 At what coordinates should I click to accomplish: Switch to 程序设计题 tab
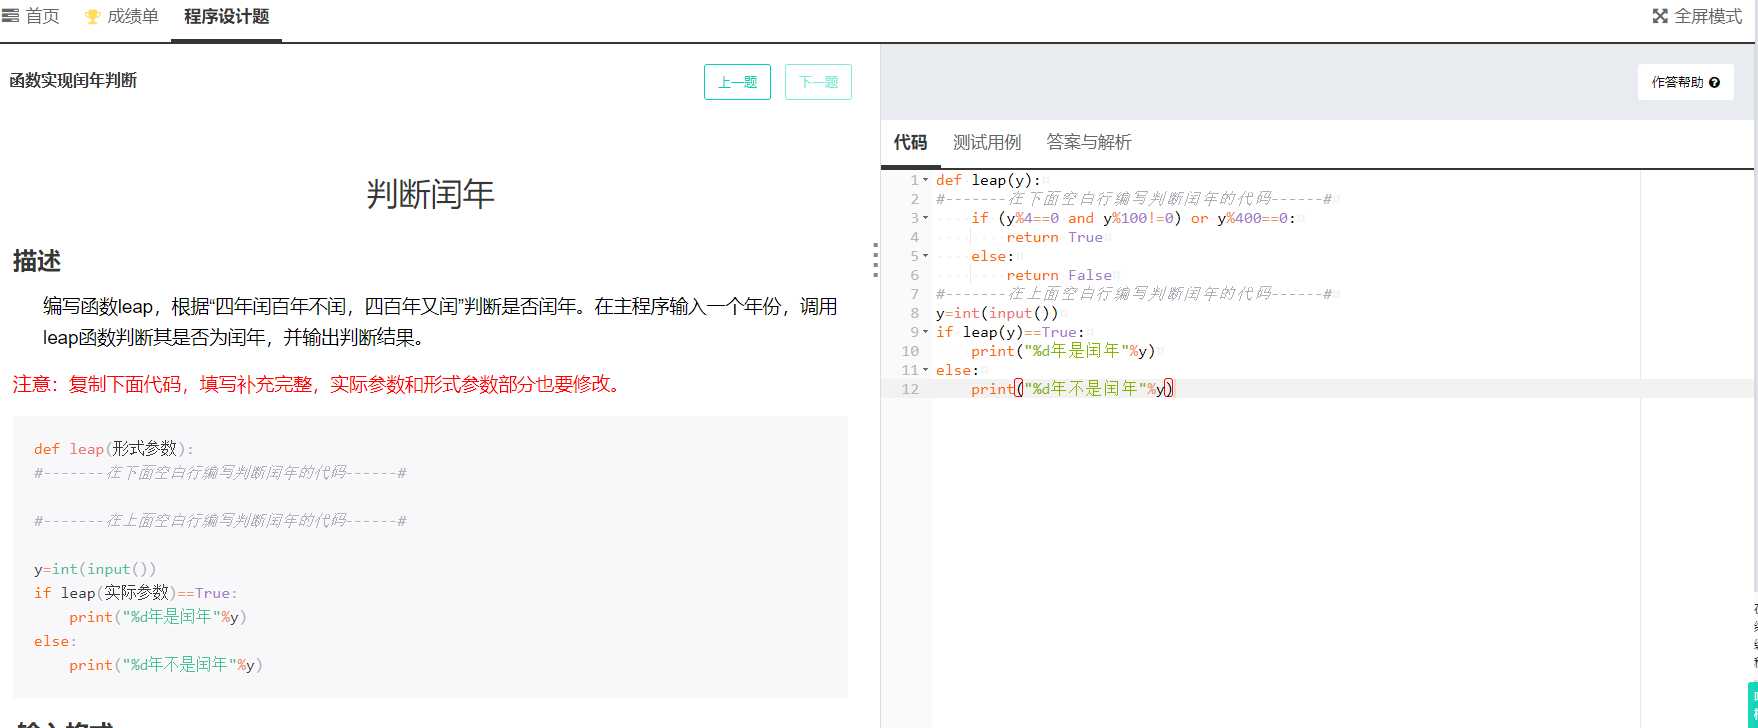226,17
